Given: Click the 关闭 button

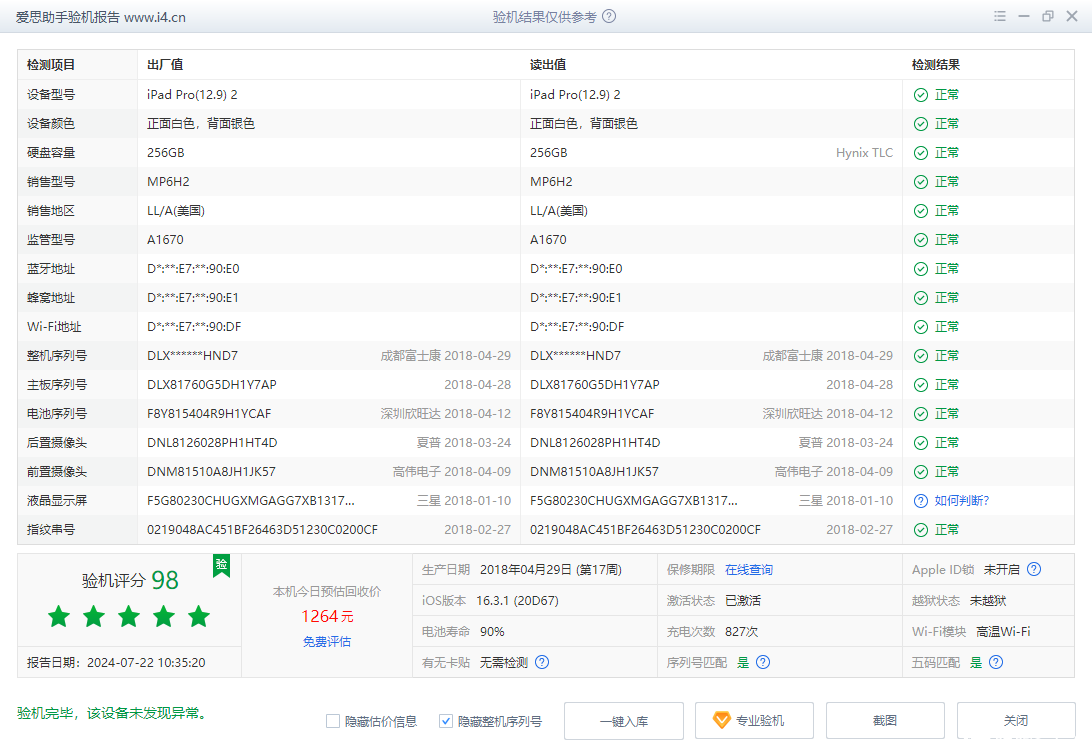Looking at the screenshot, I should tap(1016, 720).
